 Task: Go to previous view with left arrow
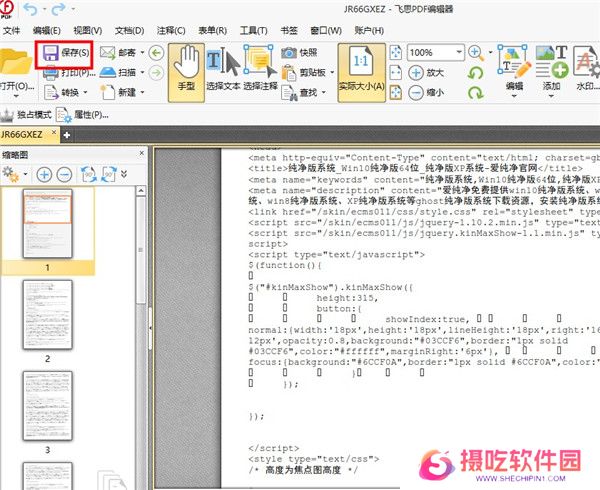pos(156,53)
